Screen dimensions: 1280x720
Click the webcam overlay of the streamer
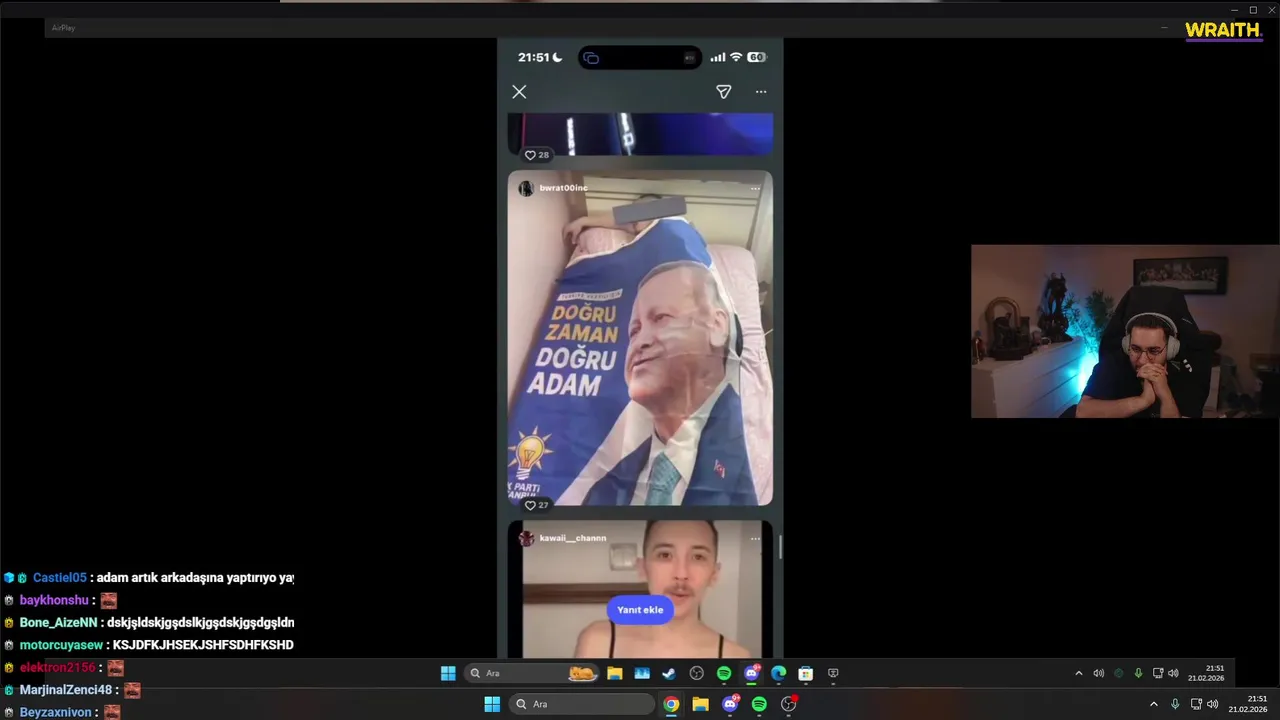1125,331
